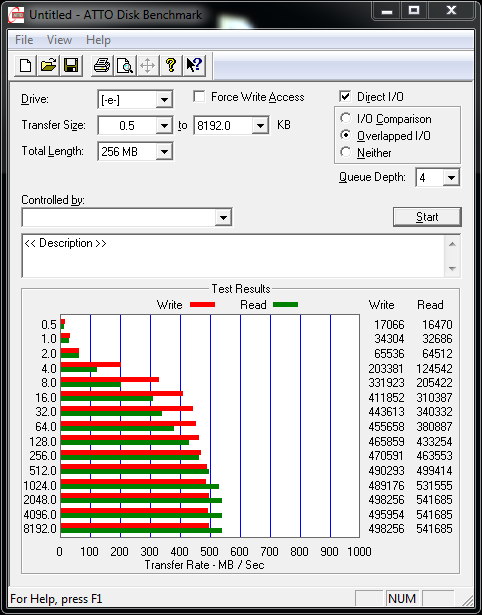482x615 pixels.
Task: Open the Transfer Size maximum 8192.0 dropdown
Action: 260,126
